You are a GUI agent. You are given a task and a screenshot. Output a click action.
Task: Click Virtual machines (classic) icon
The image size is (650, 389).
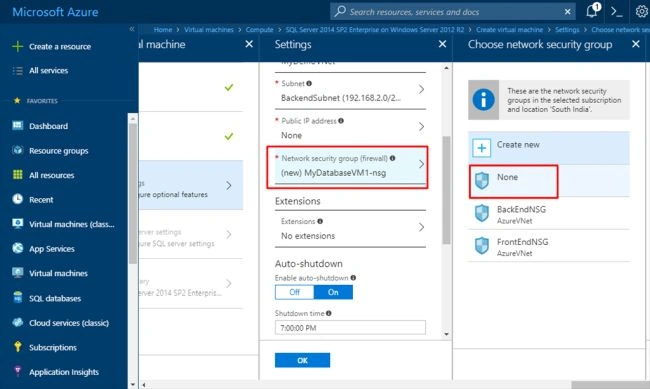[x=17, y=224]
